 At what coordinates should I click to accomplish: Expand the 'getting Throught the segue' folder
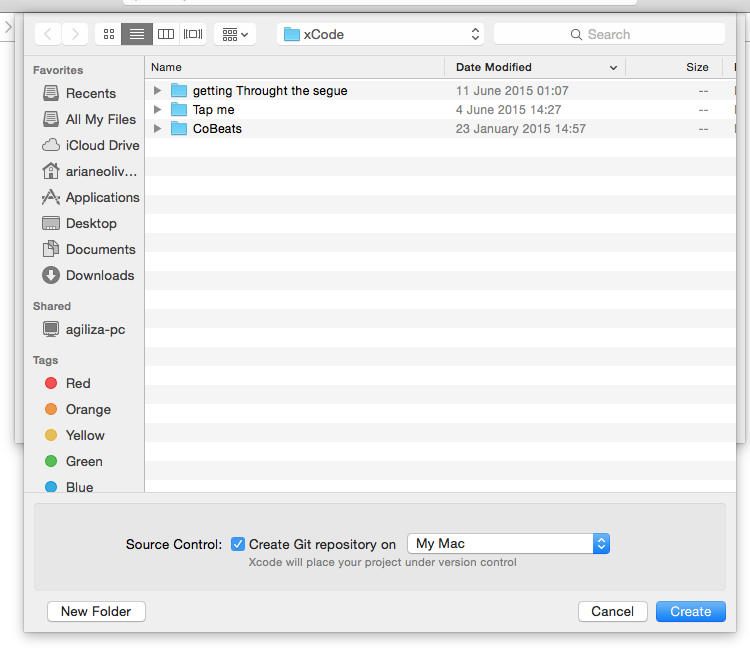click(x=158, y=91)
